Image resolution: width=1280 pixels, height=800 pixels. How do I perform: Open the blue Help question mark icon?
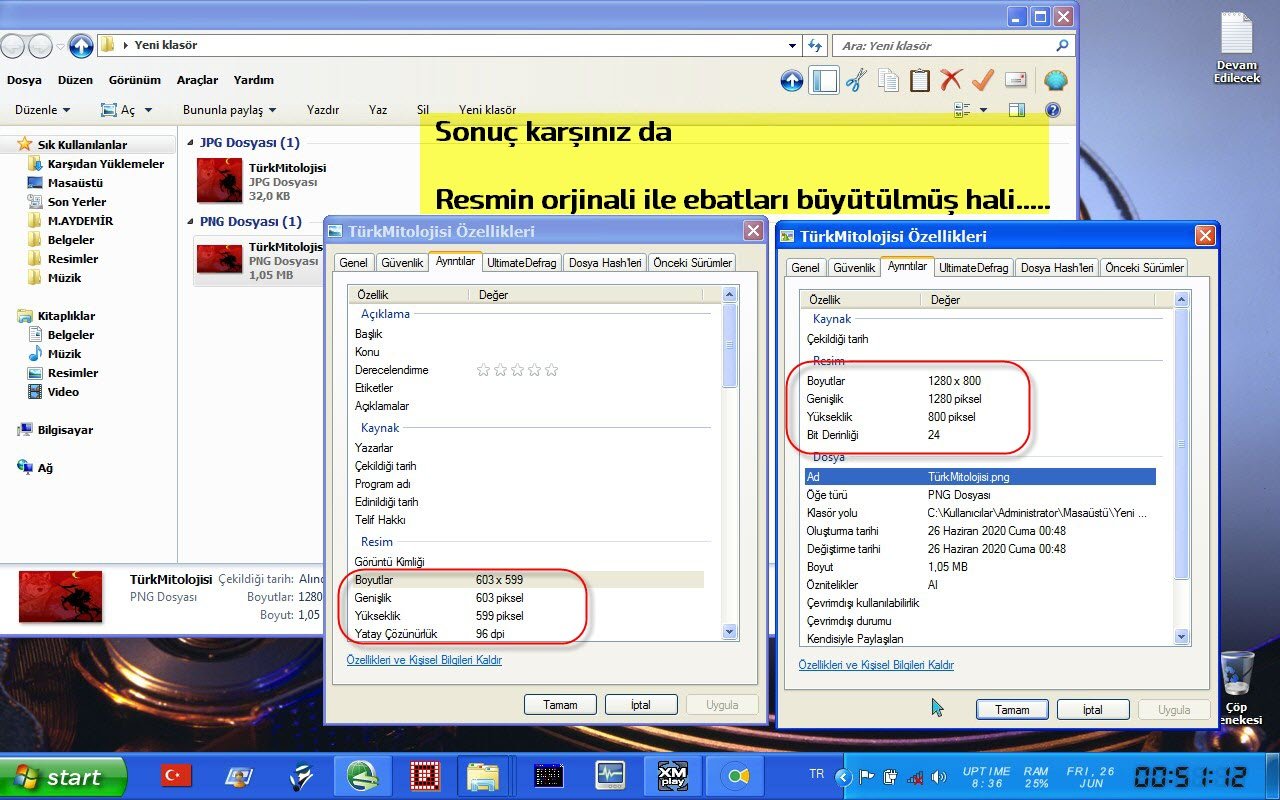1052,110
